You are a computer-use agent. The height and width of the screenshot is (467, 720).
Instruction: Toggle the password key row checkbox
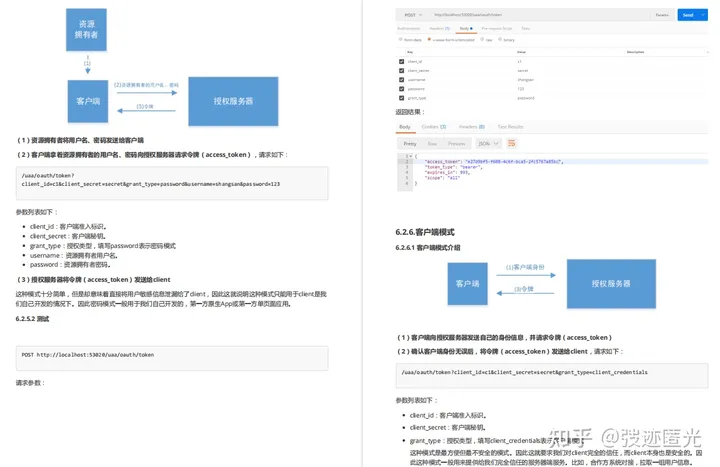coord(401,89)
